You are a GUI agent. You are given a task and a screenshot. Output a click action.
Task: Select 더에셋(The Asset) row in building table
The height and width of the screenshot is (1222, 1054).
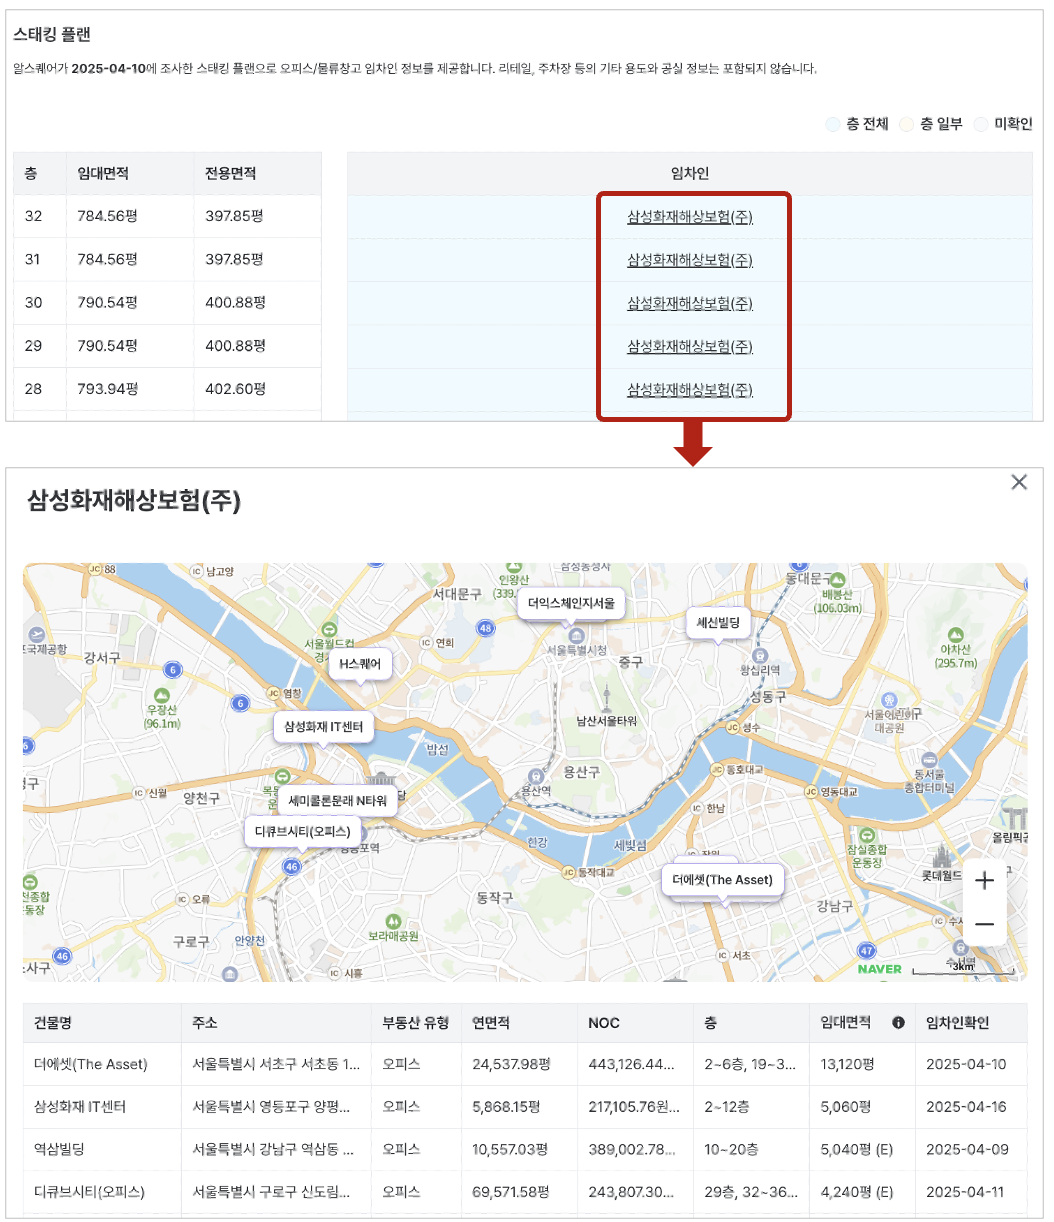tap(525, 1064)
